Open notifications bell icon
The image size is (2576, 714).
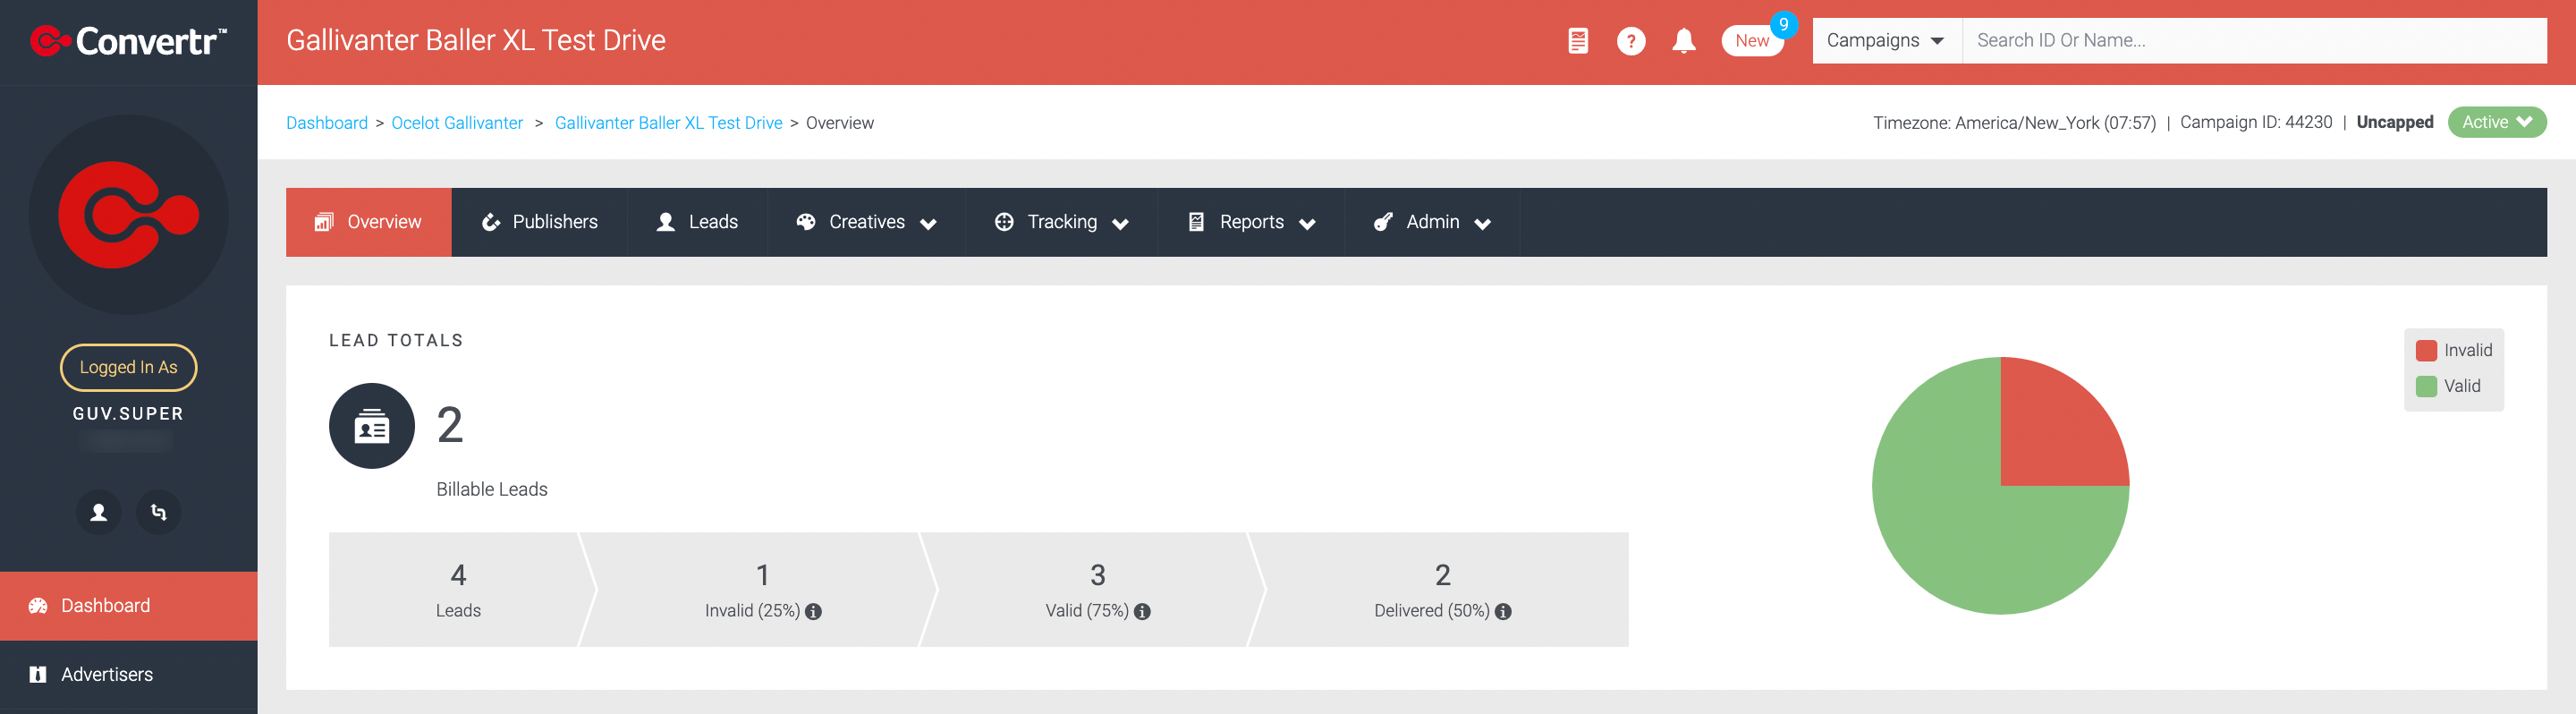coord(1684,41)
